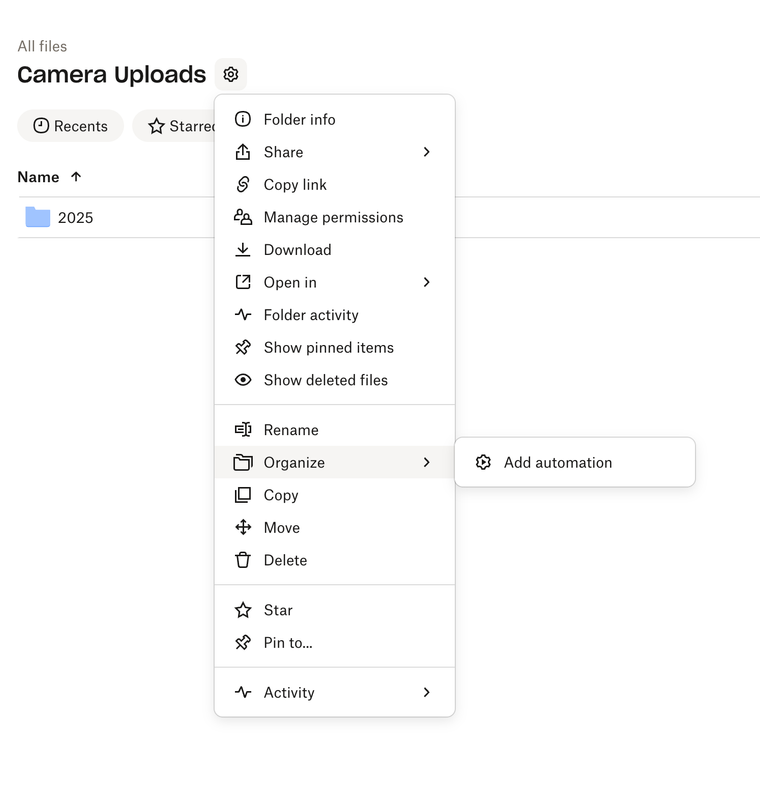Screen dimensions: 760x800
Task: Click the Copy link chain icon
Action: [243, 184]
